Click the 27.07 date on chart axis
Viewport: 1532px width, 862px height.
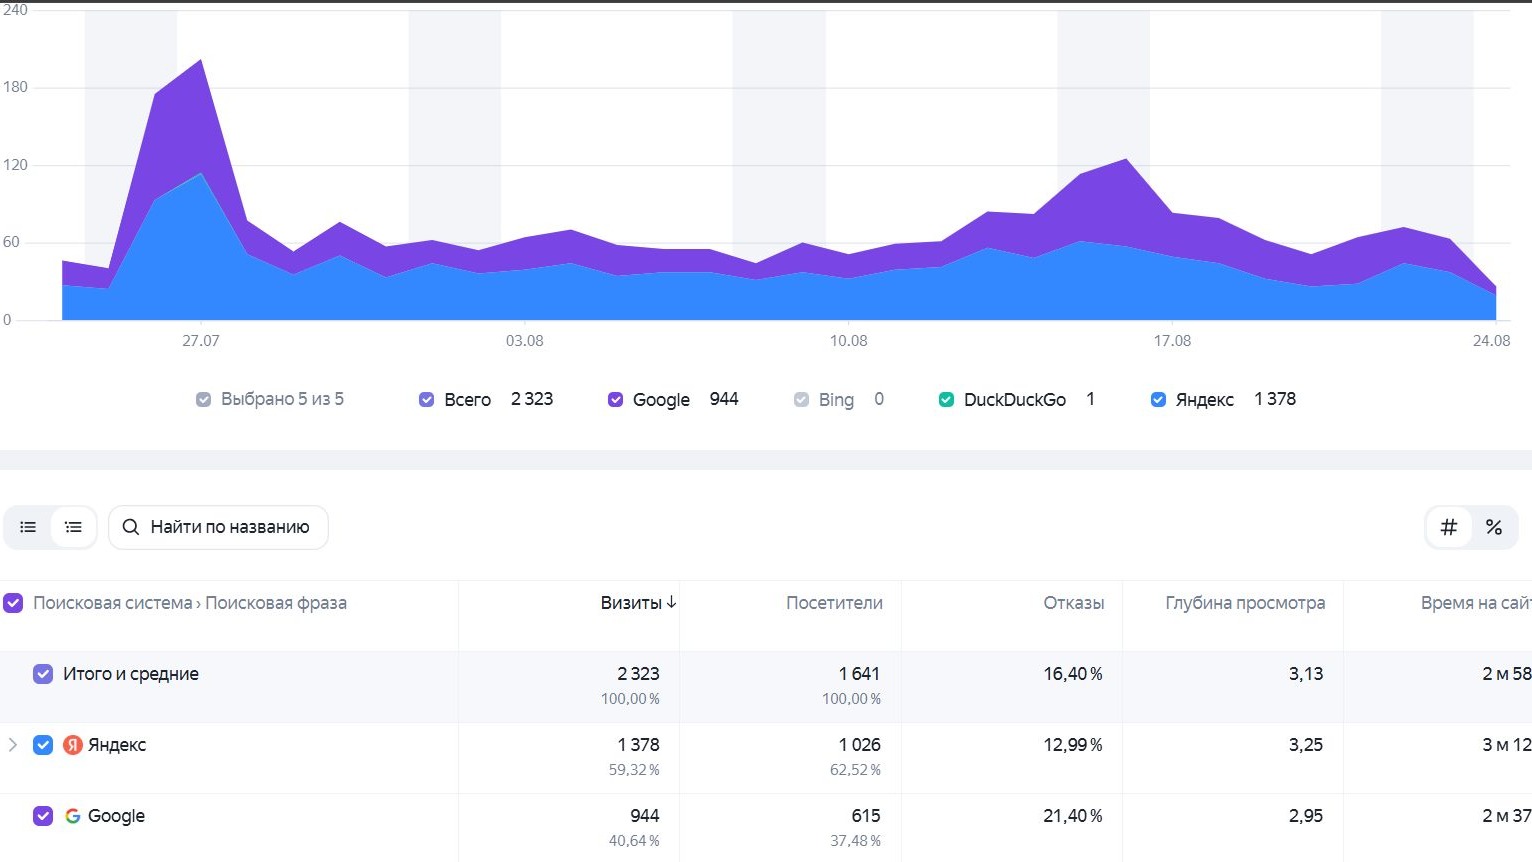[x=201, y=341]
